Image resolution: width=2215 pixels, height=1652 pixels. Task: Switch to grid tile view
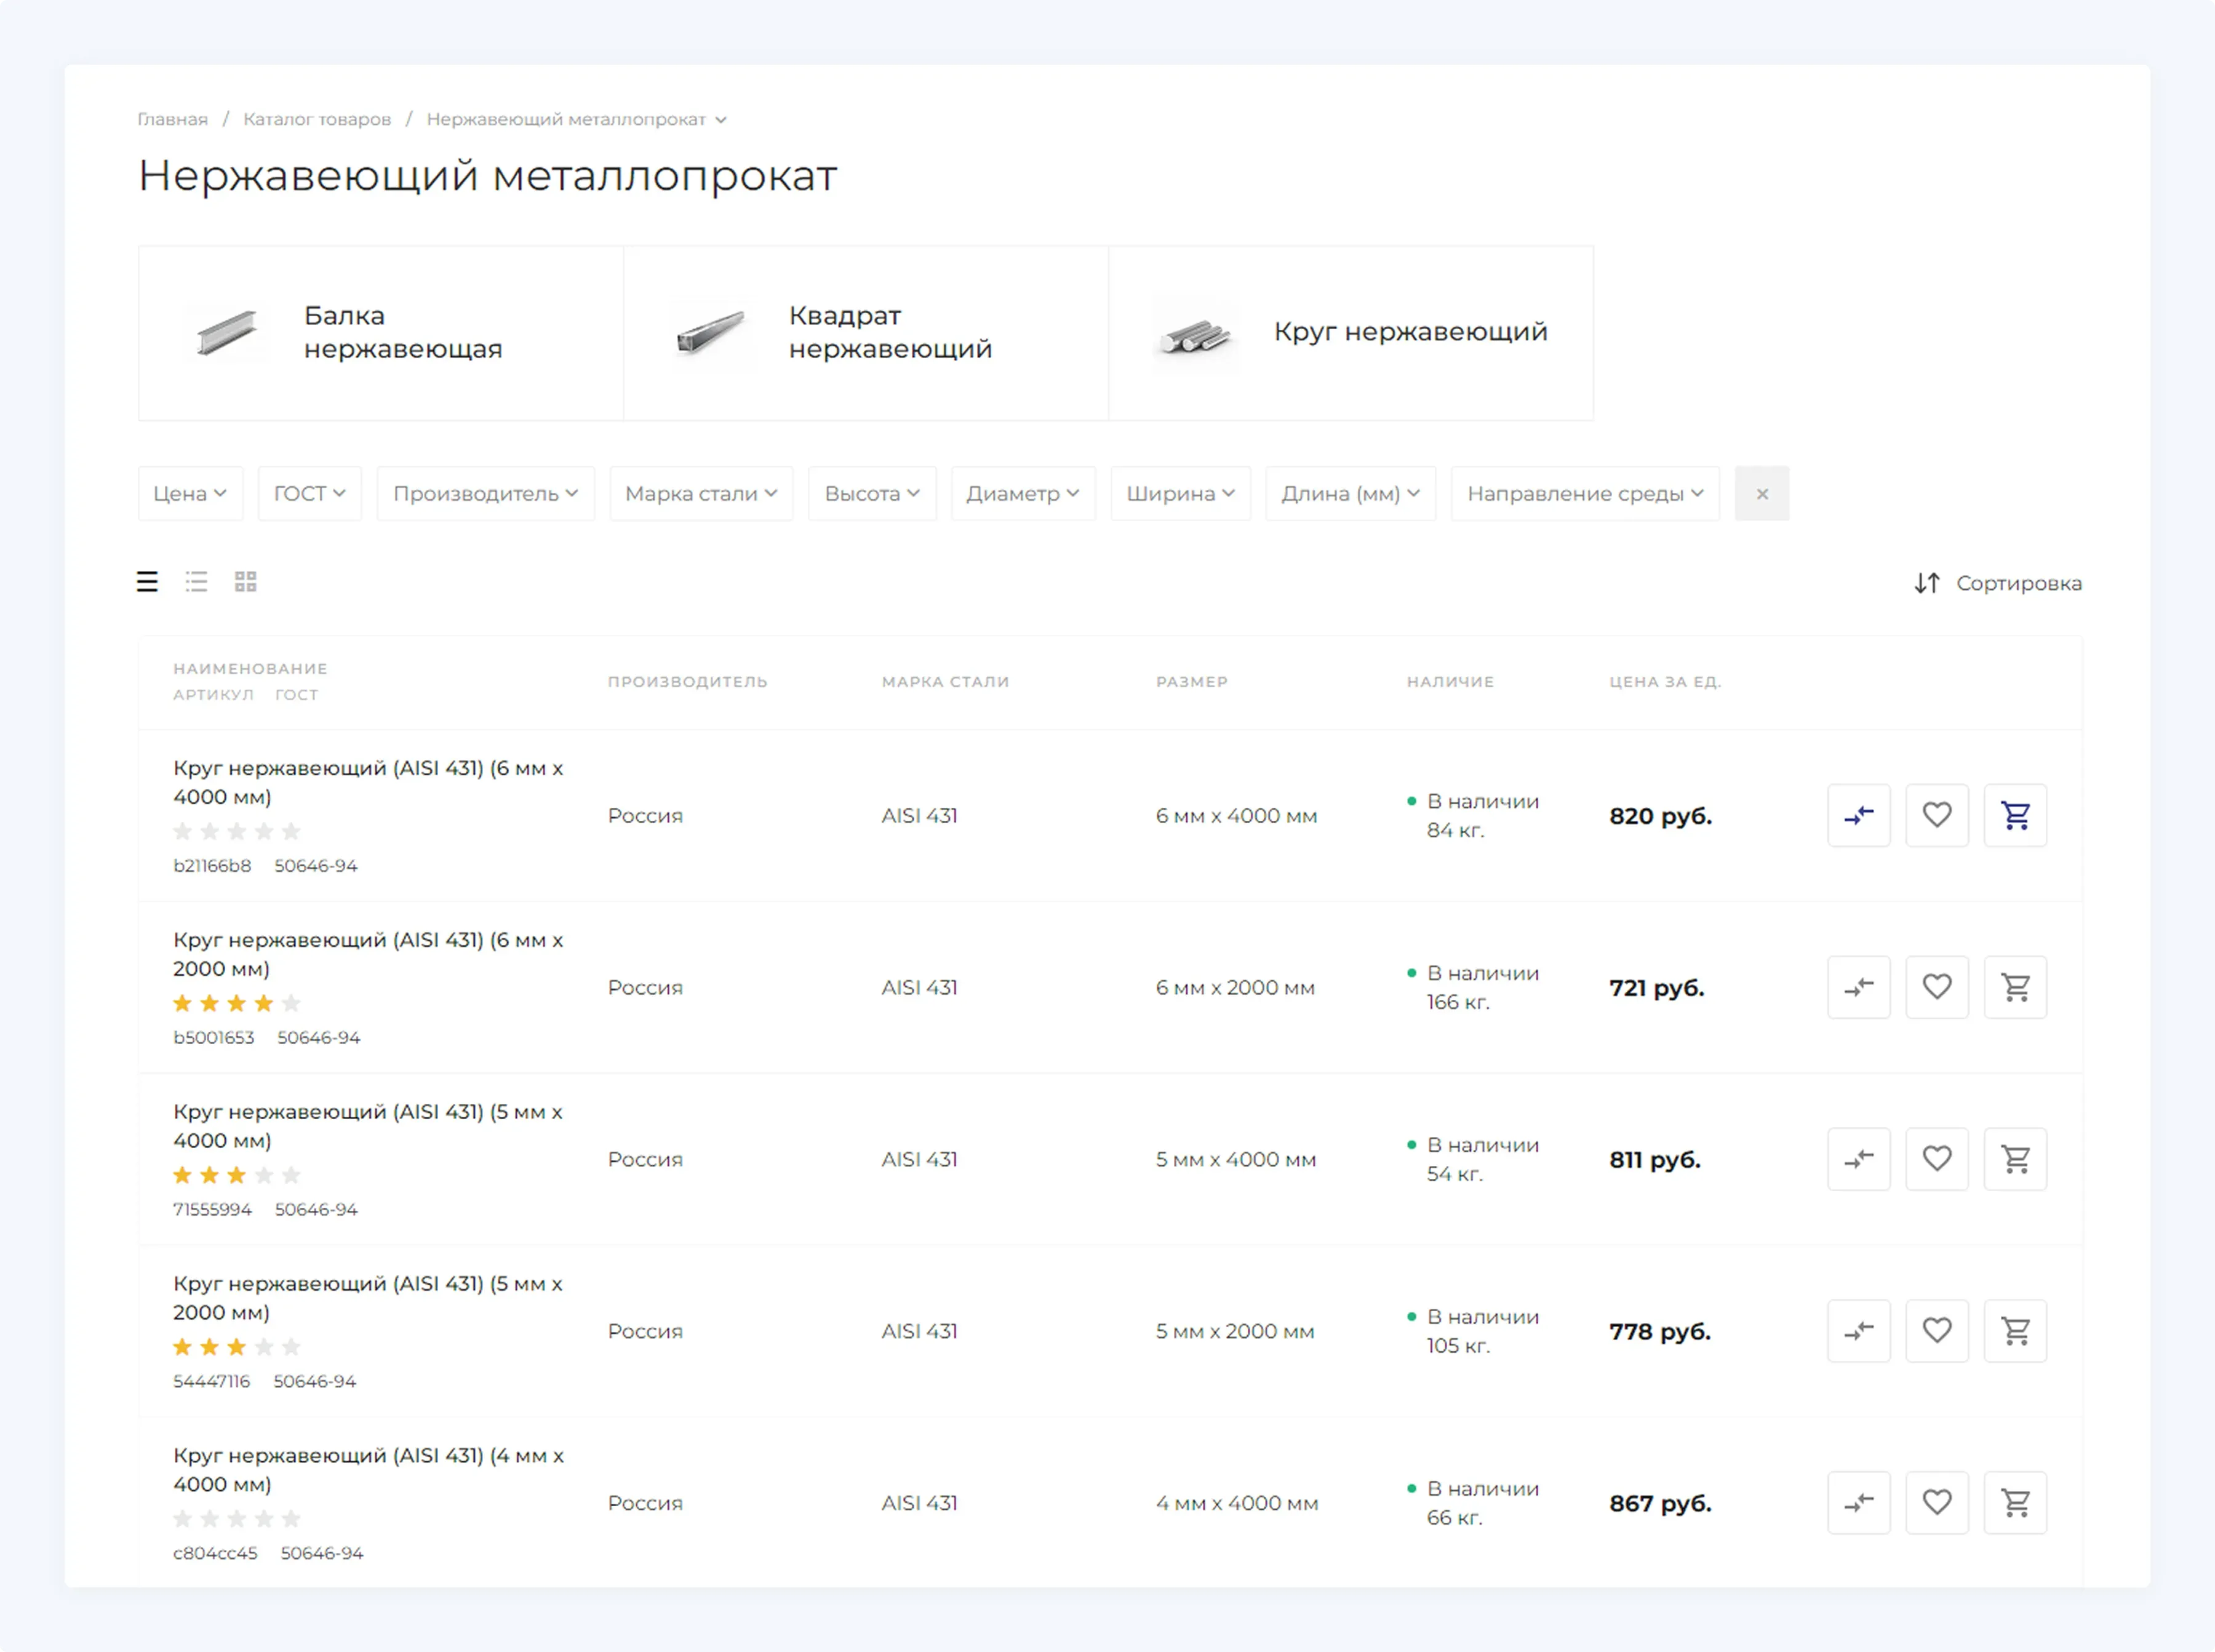pyautogui.click(x=246, y=582)
